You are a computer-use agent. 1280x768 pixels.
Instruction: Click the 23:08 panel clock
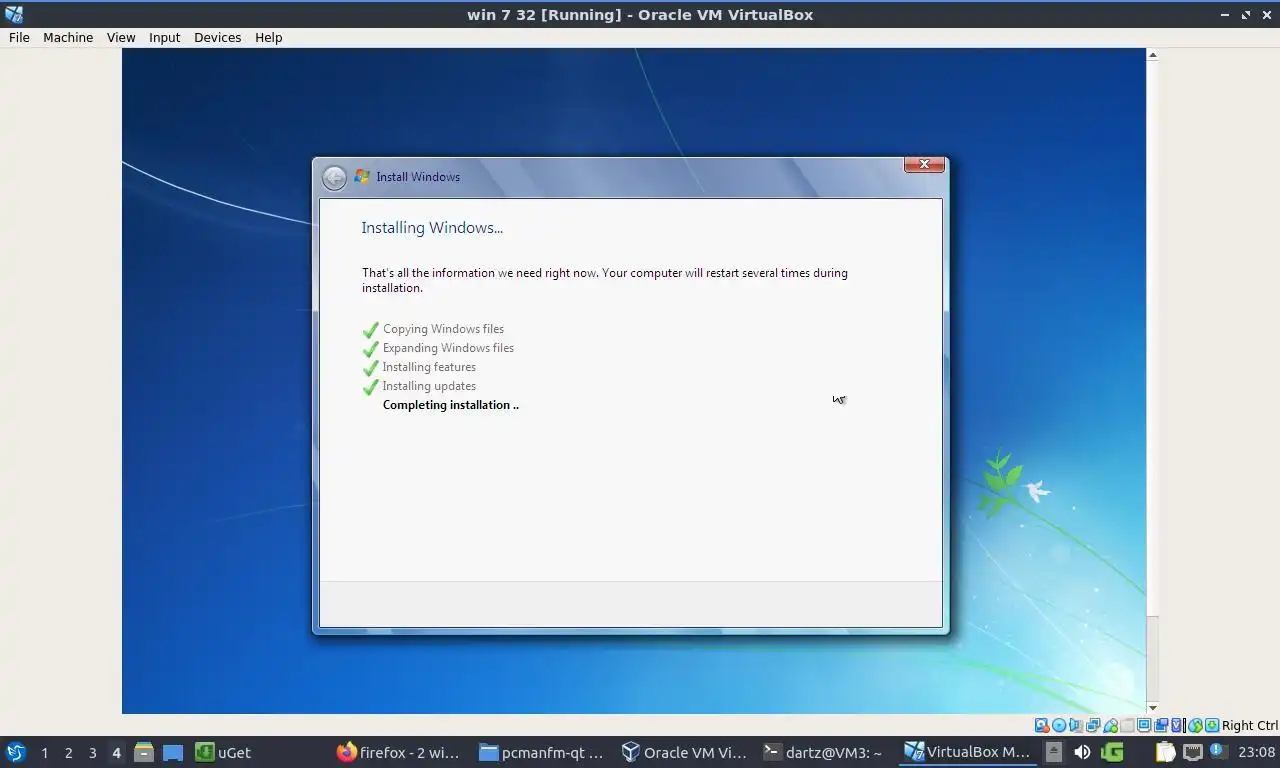coord(1257,752)
